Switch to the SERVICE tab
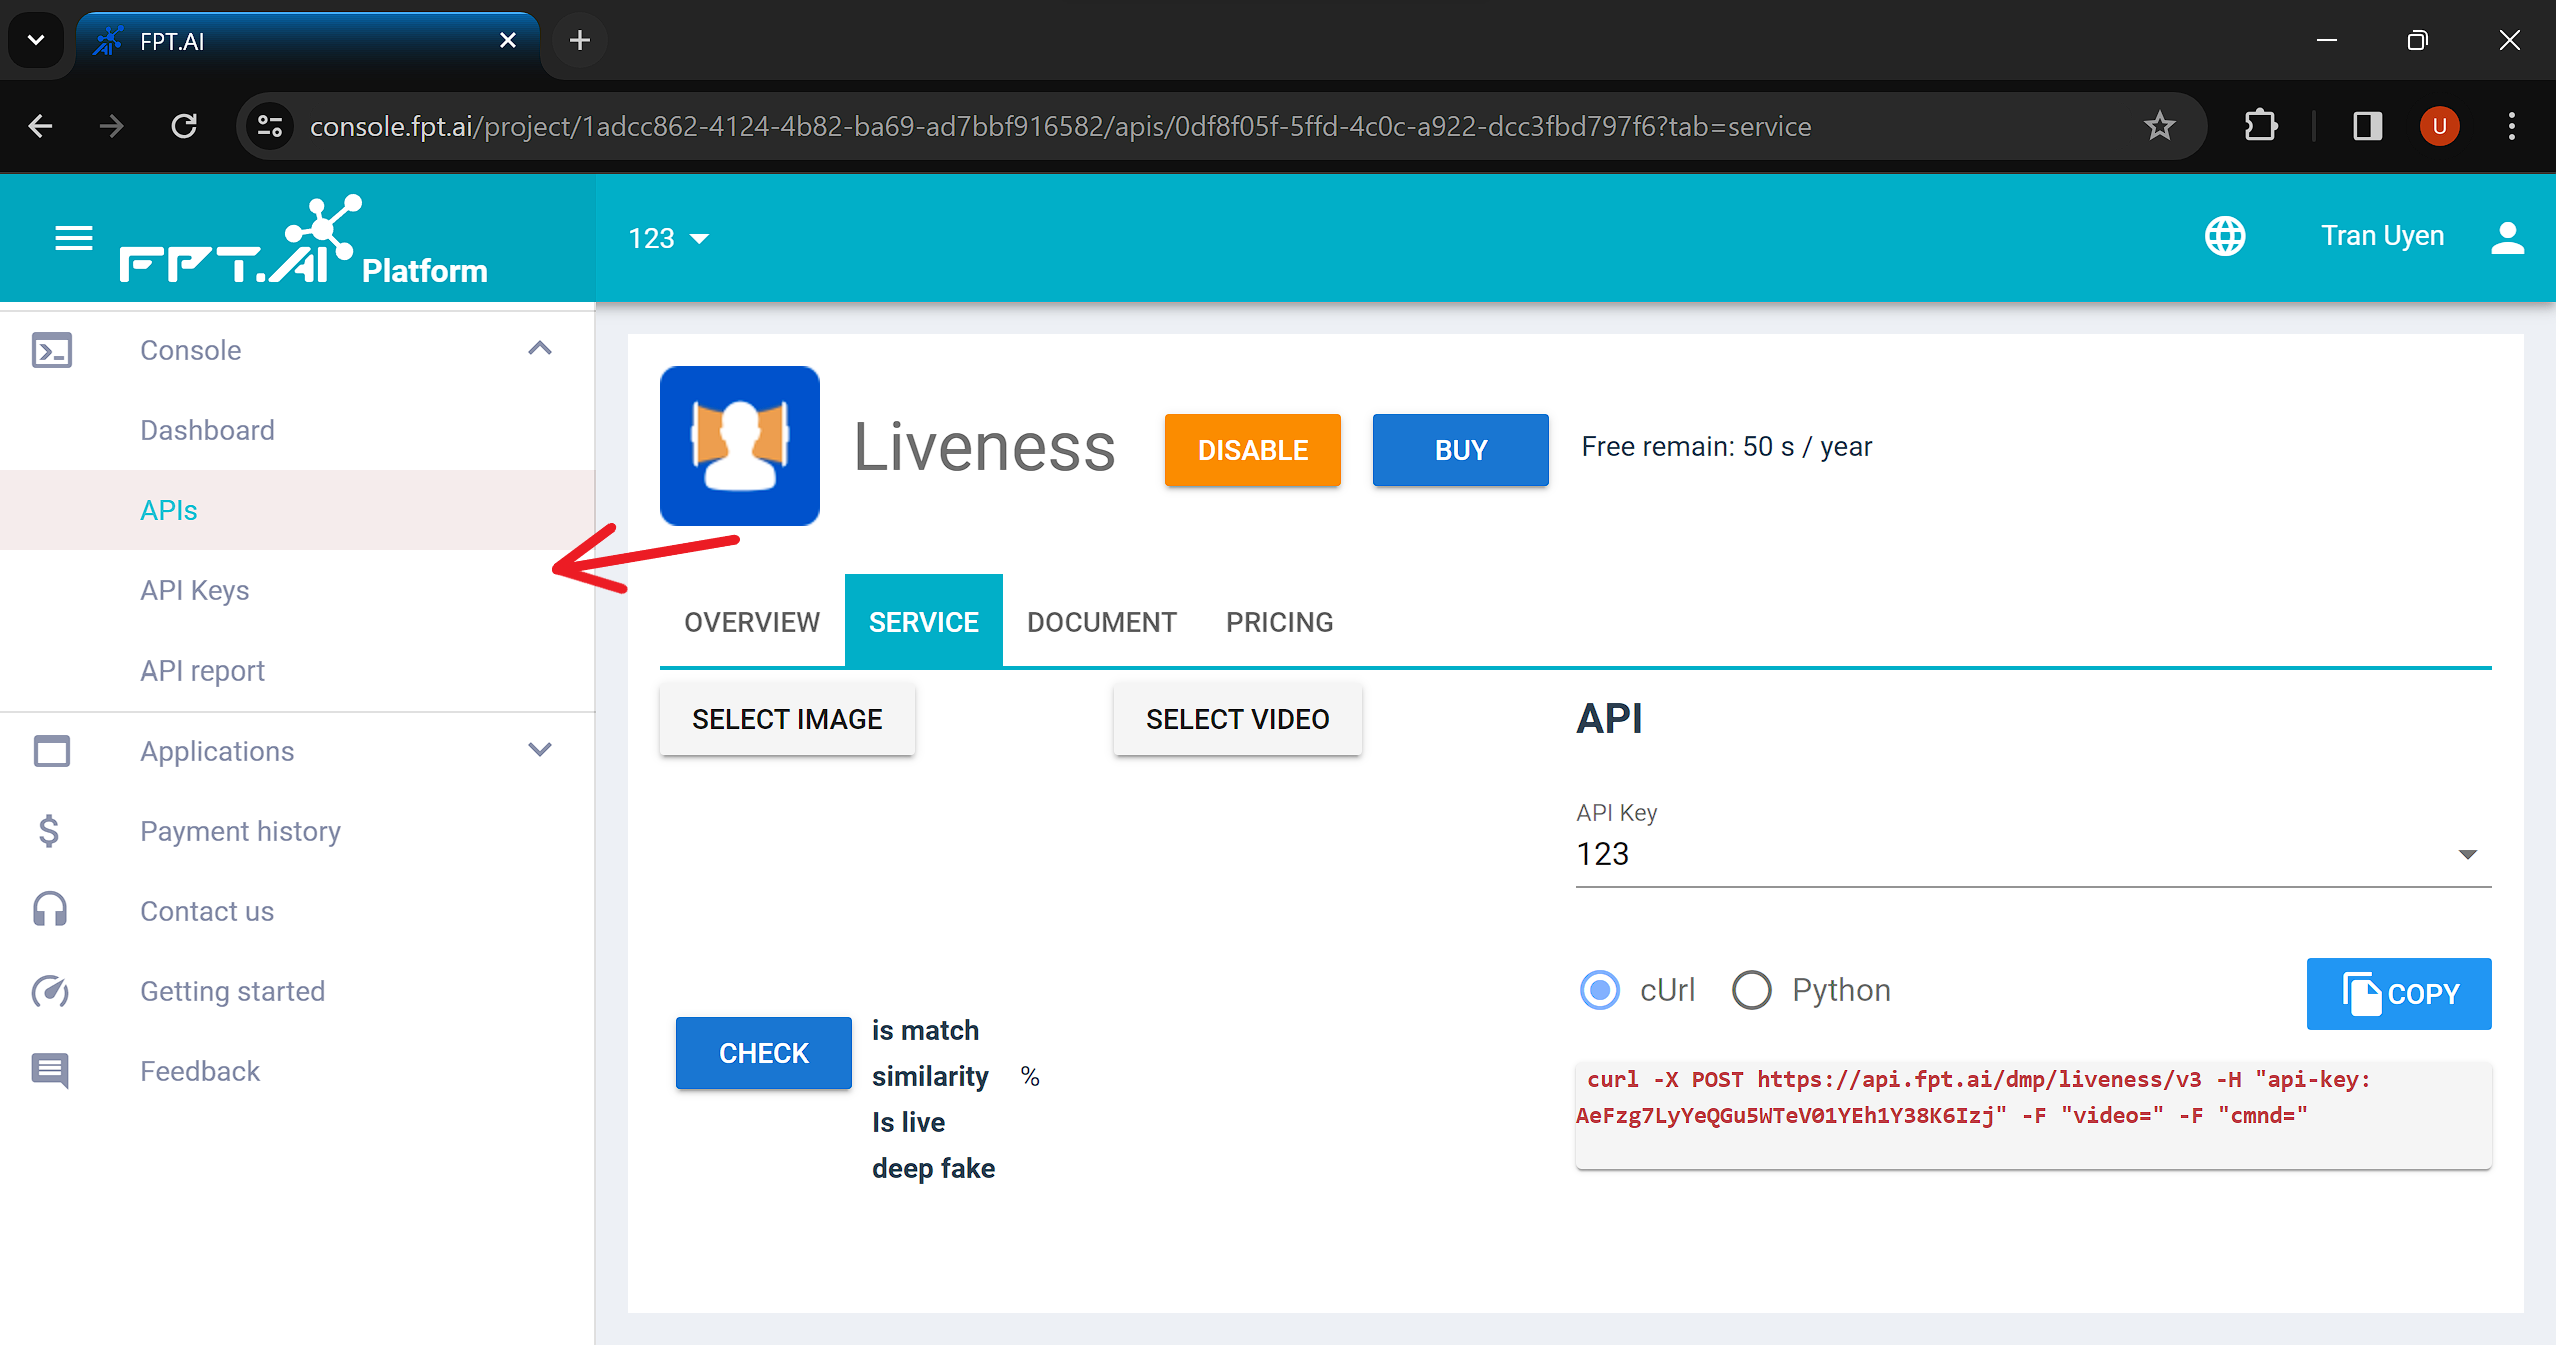 click(x=924, y=622)
